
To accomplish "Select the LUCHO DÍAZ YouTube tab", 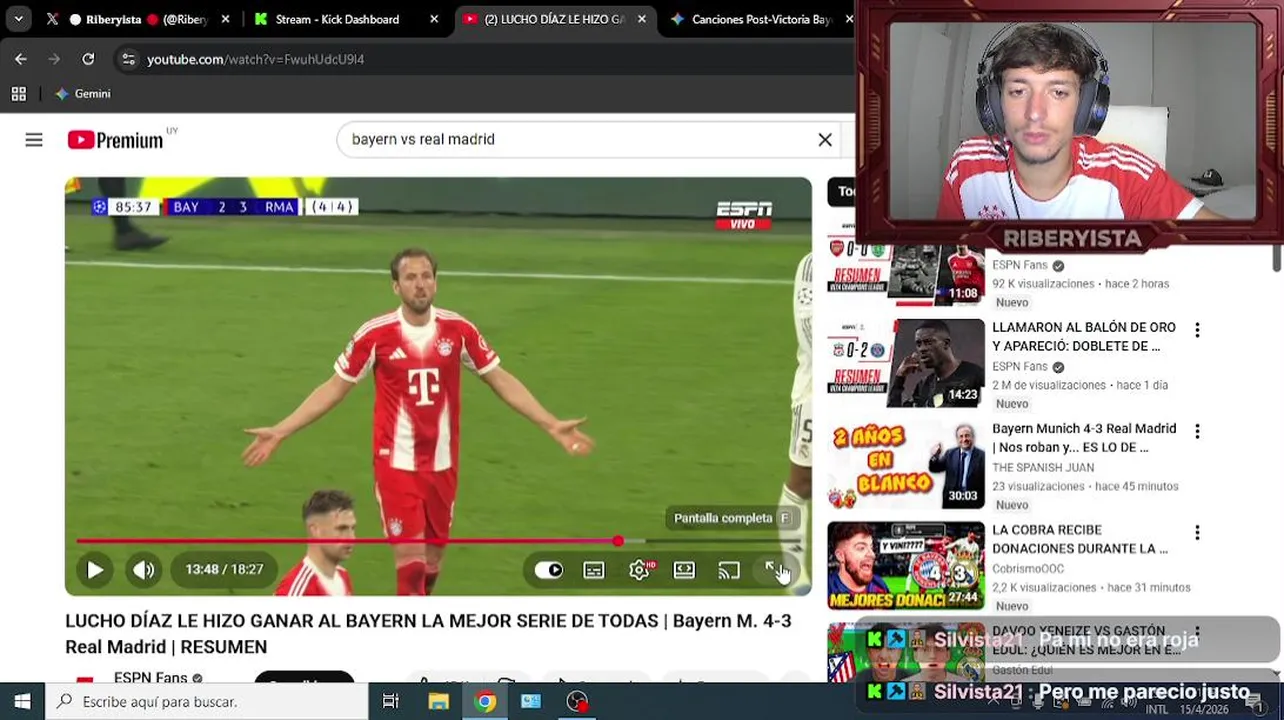I will tap(555, 19).
